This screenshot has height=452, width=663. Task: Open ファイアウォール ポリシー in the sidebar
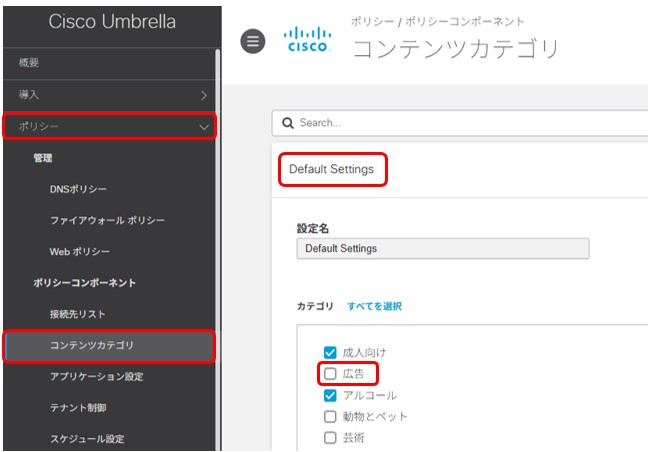pyautogui.click(x=107, y=220)
